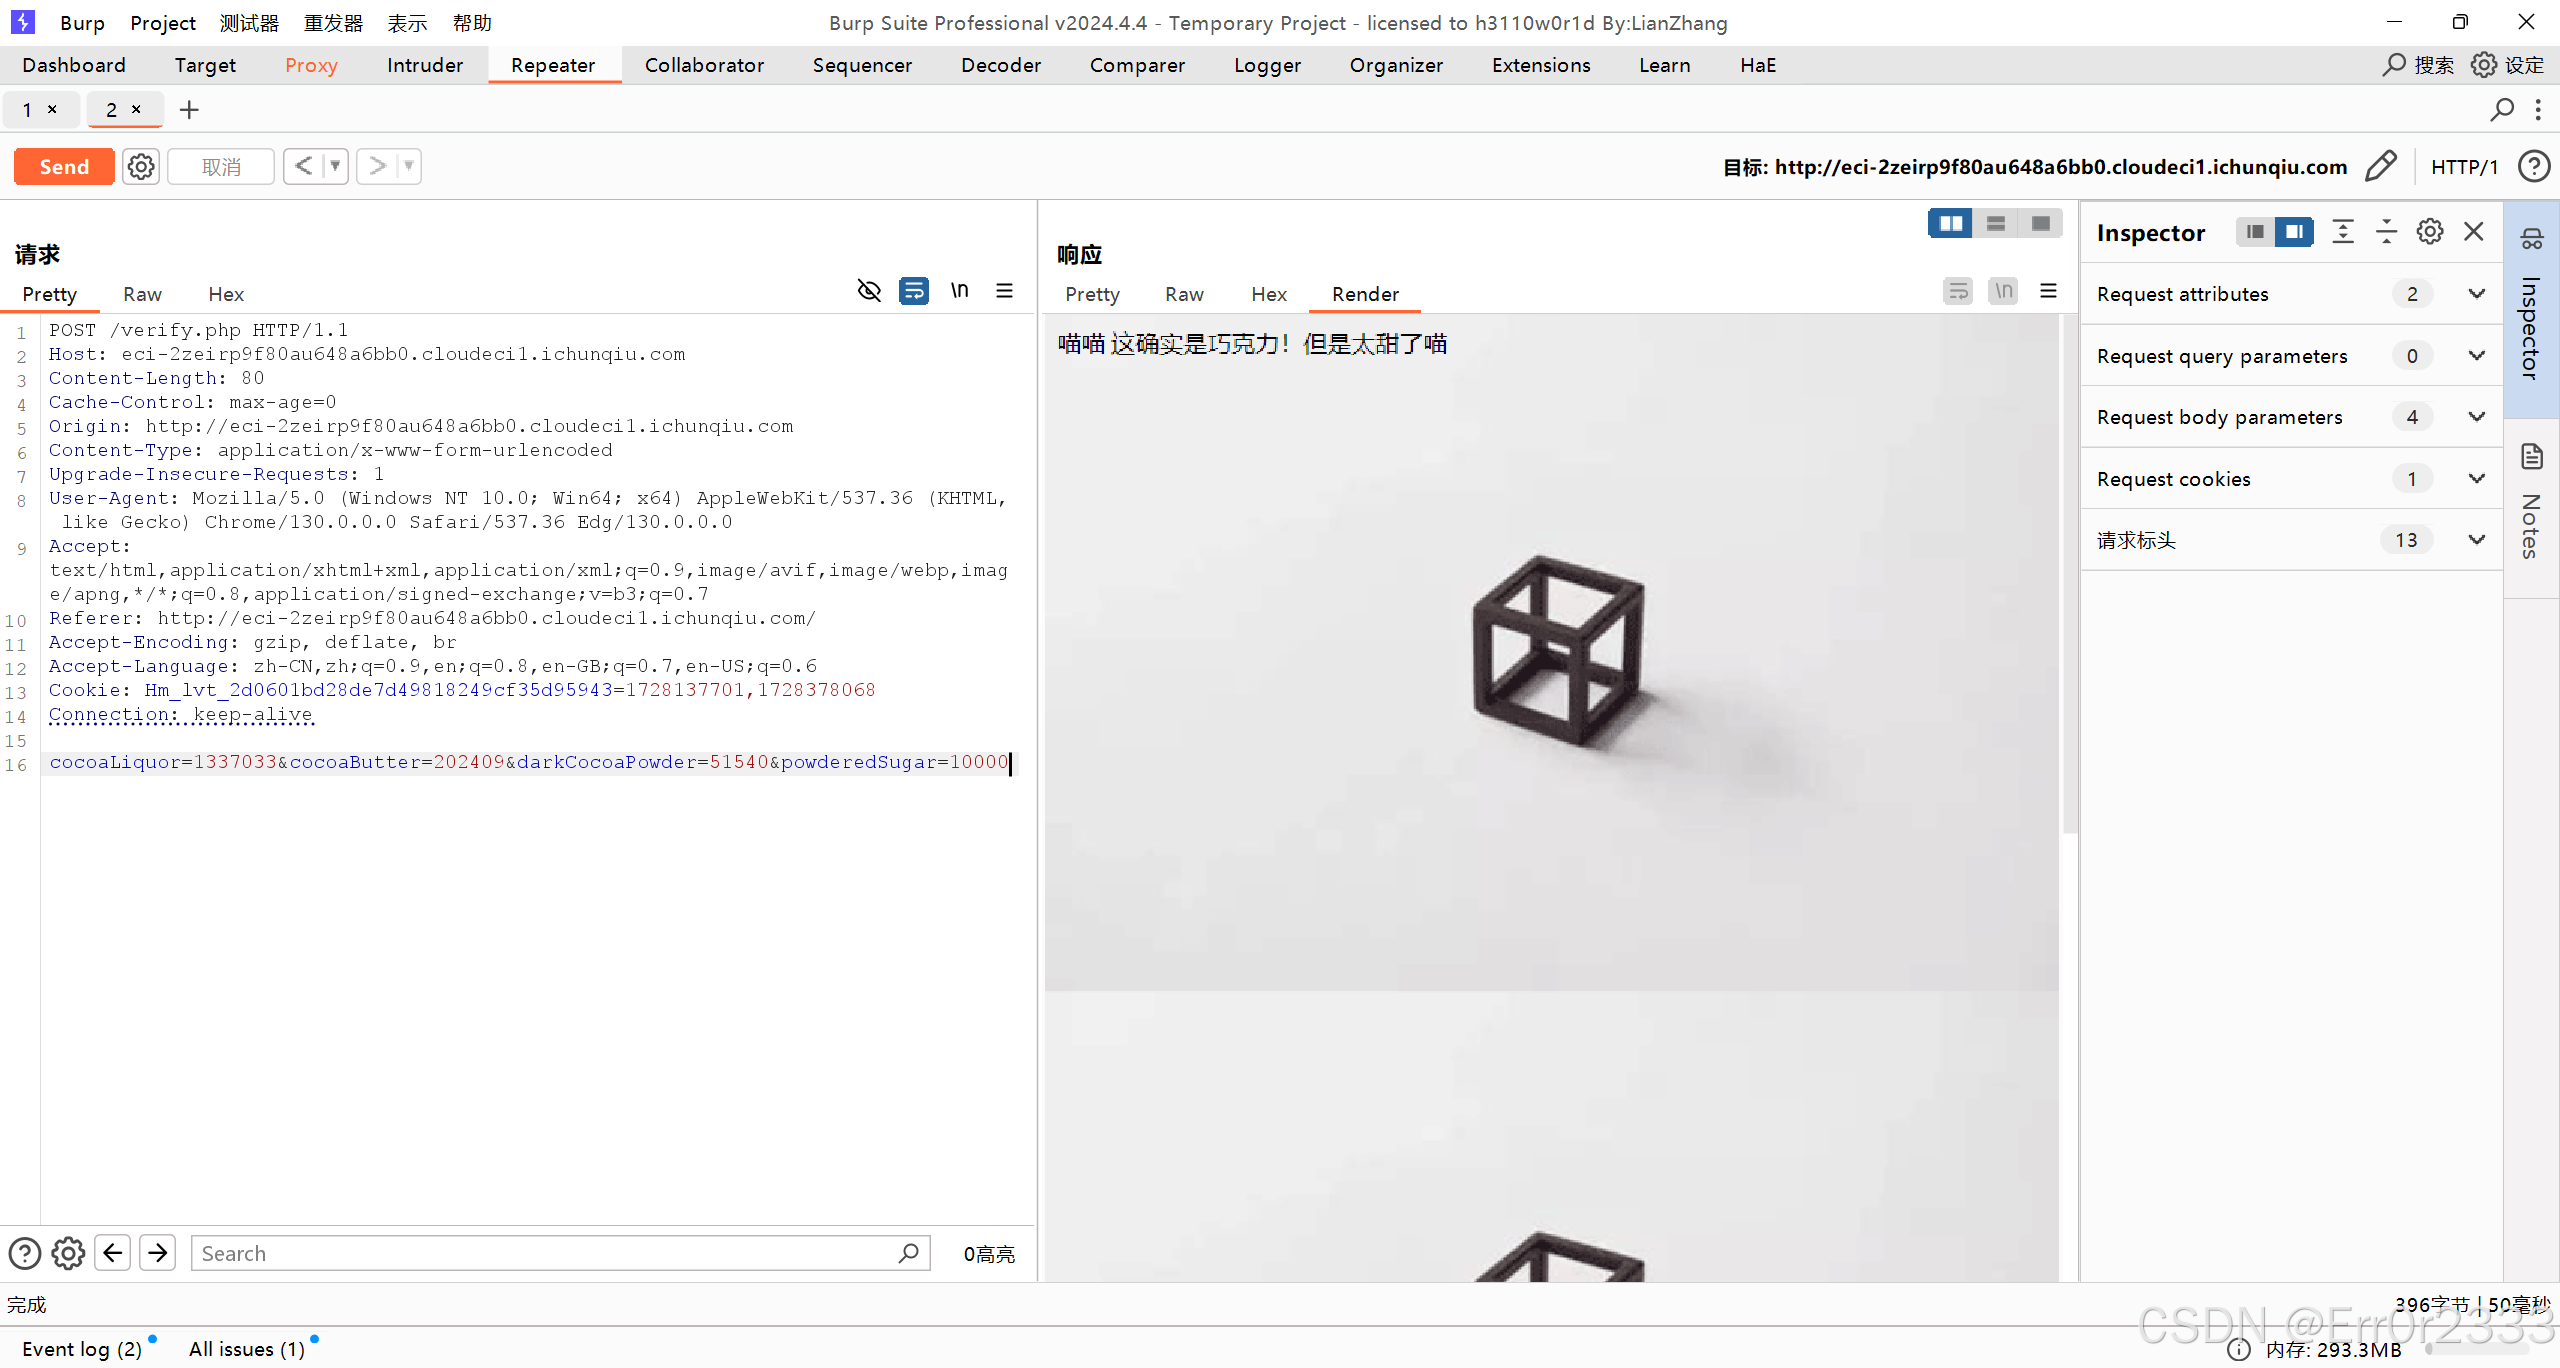2560x1368 pixels.
Task: Open request editor hamburger options menu
Action: (1005, 291)
